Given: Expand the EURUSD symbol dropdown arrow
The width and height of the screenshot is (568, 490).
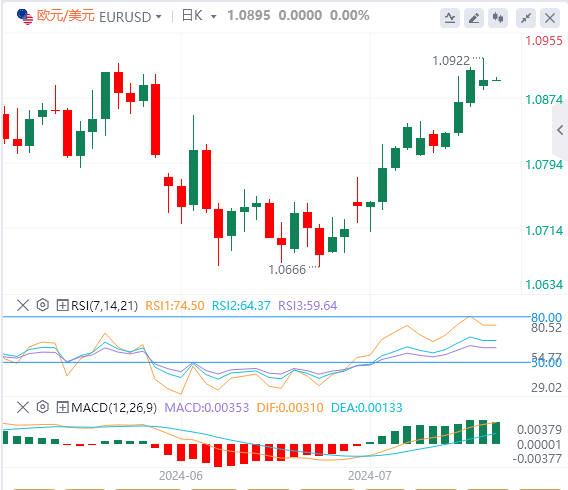Looking at the screenshot, I should coord(158,17).
